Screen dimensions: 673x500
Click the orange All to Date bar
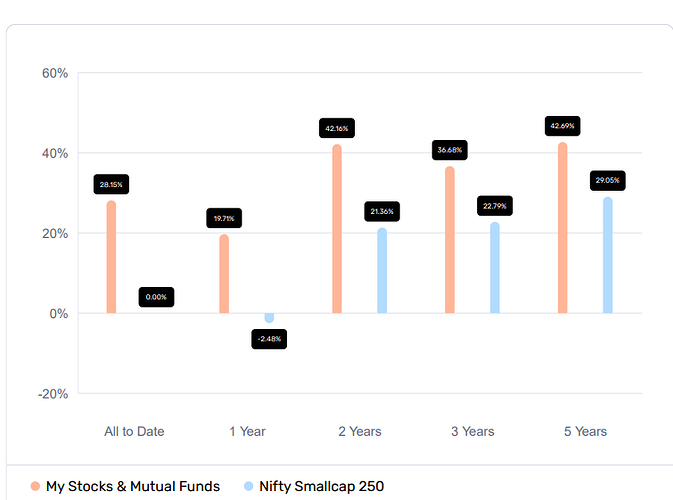point(111,258)
